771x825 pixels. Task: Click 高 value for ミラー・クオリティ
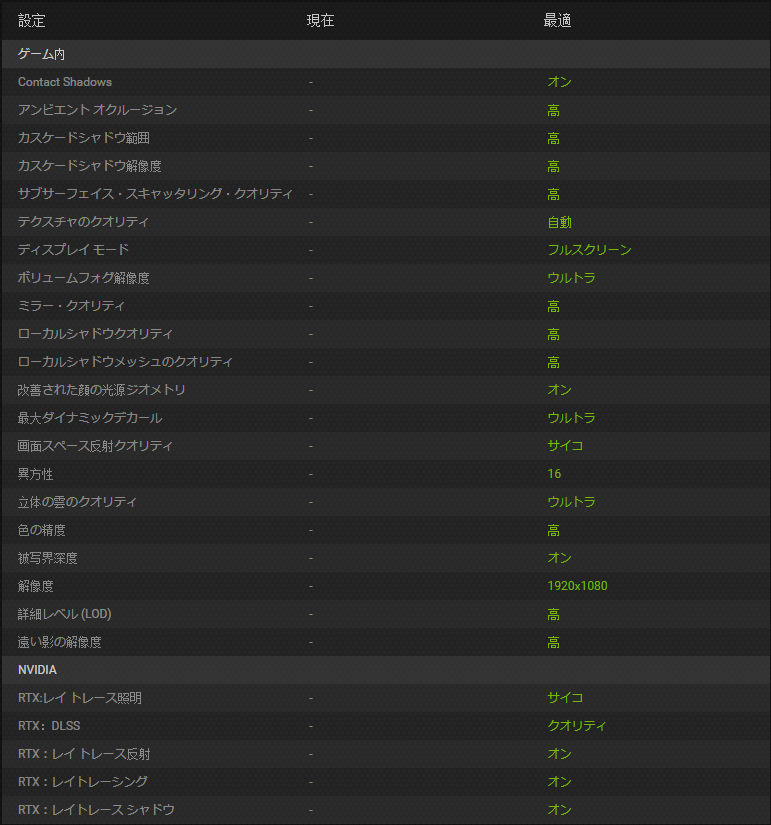click(x=553, y=306)
